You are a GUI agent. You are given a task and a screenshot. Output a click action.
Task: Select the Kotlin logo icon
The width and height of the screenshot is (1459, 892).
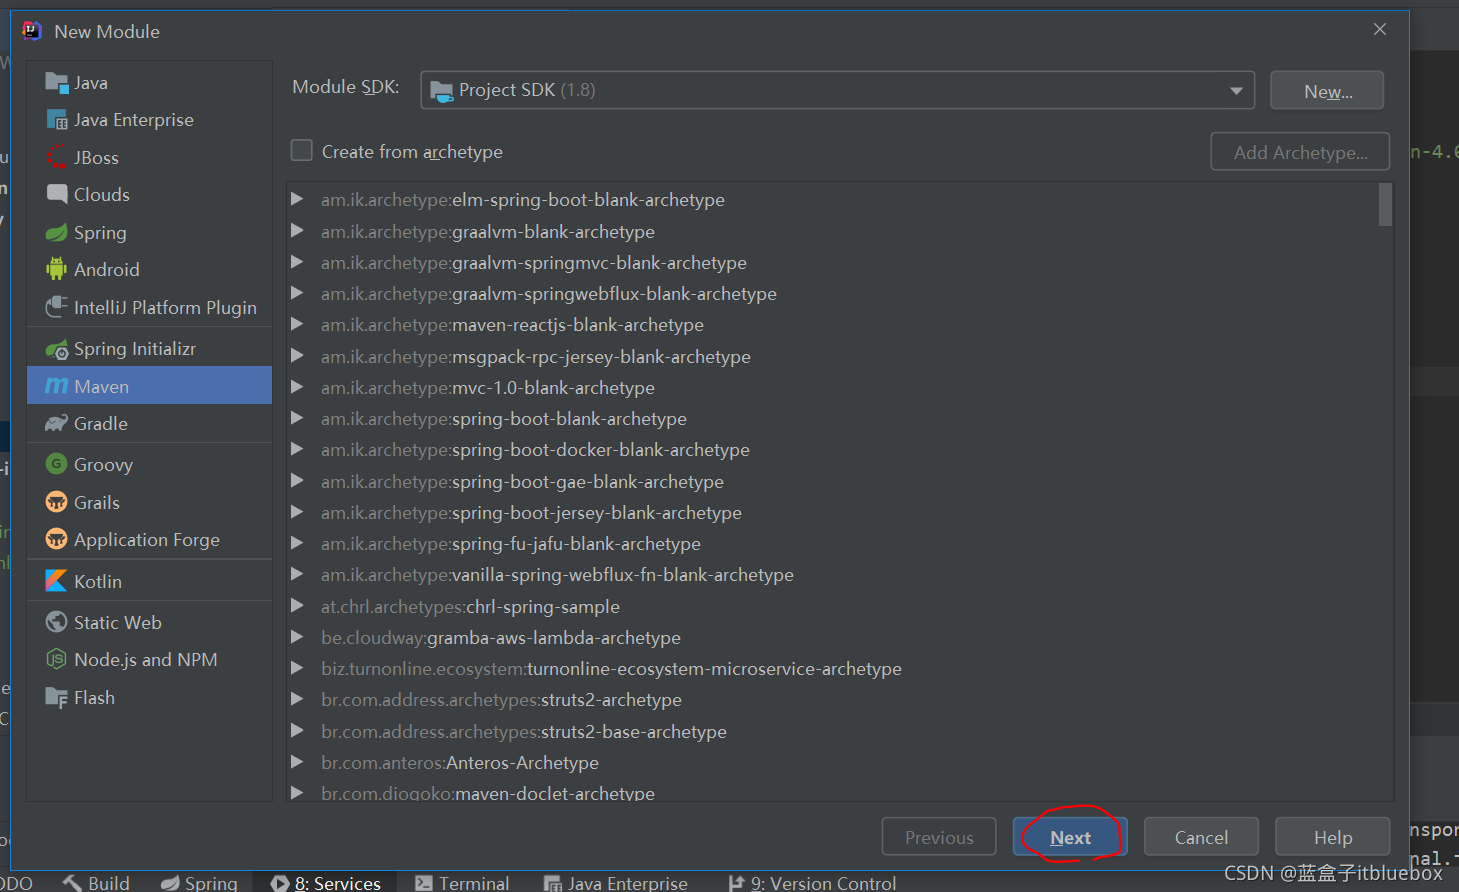tap(57, 582)
